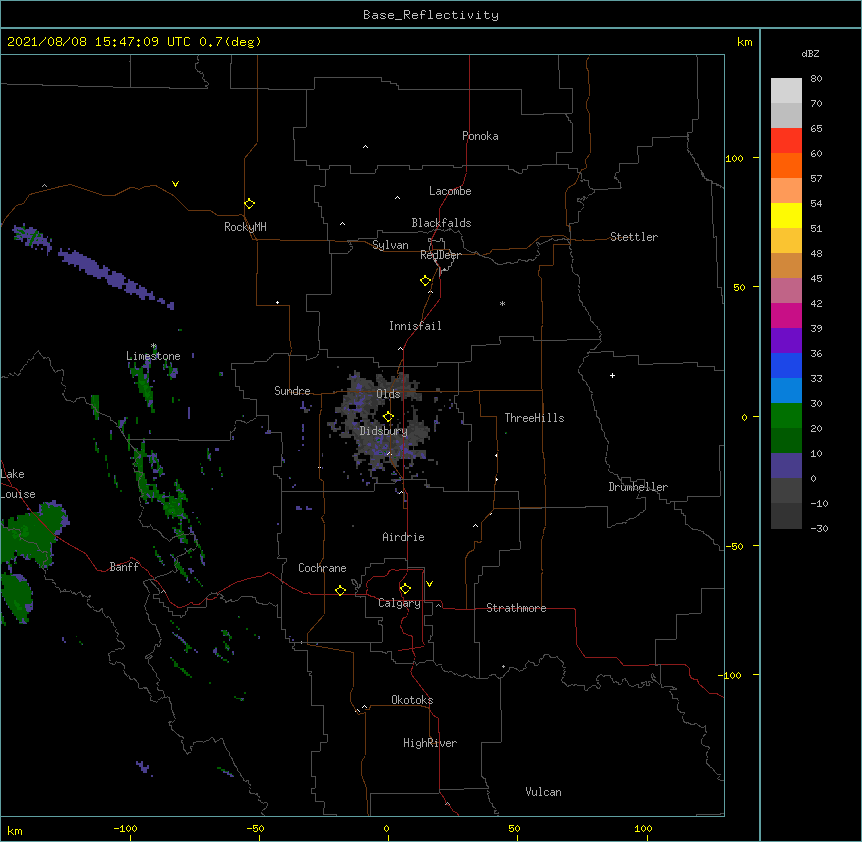Select the dark blue 33-36 dBZ legend color
The height and width of the screenshot is (842, 862).
(786, 365)
